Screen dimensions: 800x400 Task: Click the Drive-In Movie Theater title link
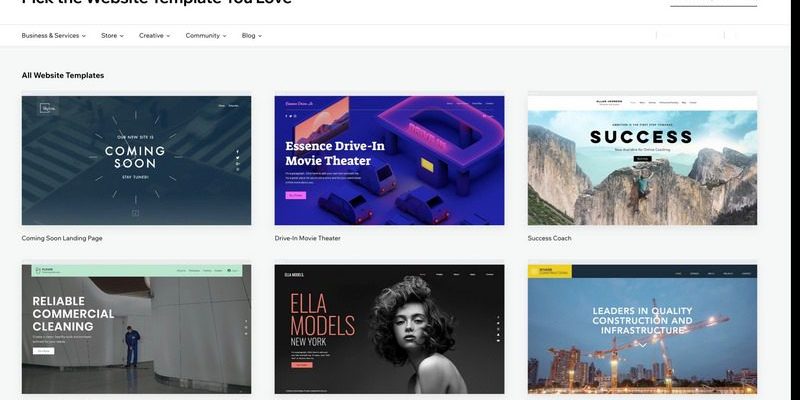coord(307,238)
